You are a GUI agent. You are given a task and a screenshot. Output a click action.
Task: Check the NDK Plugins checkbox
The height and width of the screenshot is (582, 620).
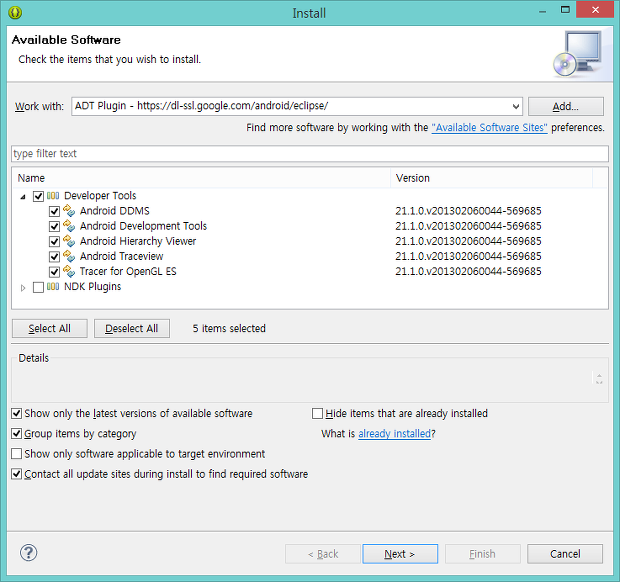coord(38,287)
